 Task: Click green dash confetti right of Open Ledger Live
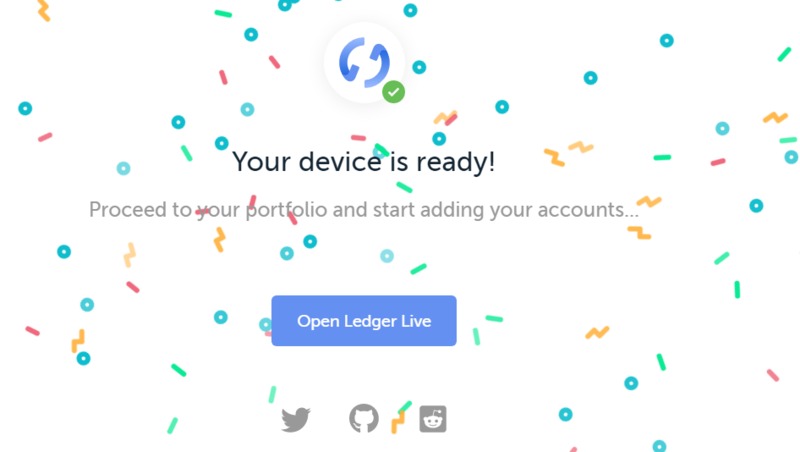click(494, 319)
